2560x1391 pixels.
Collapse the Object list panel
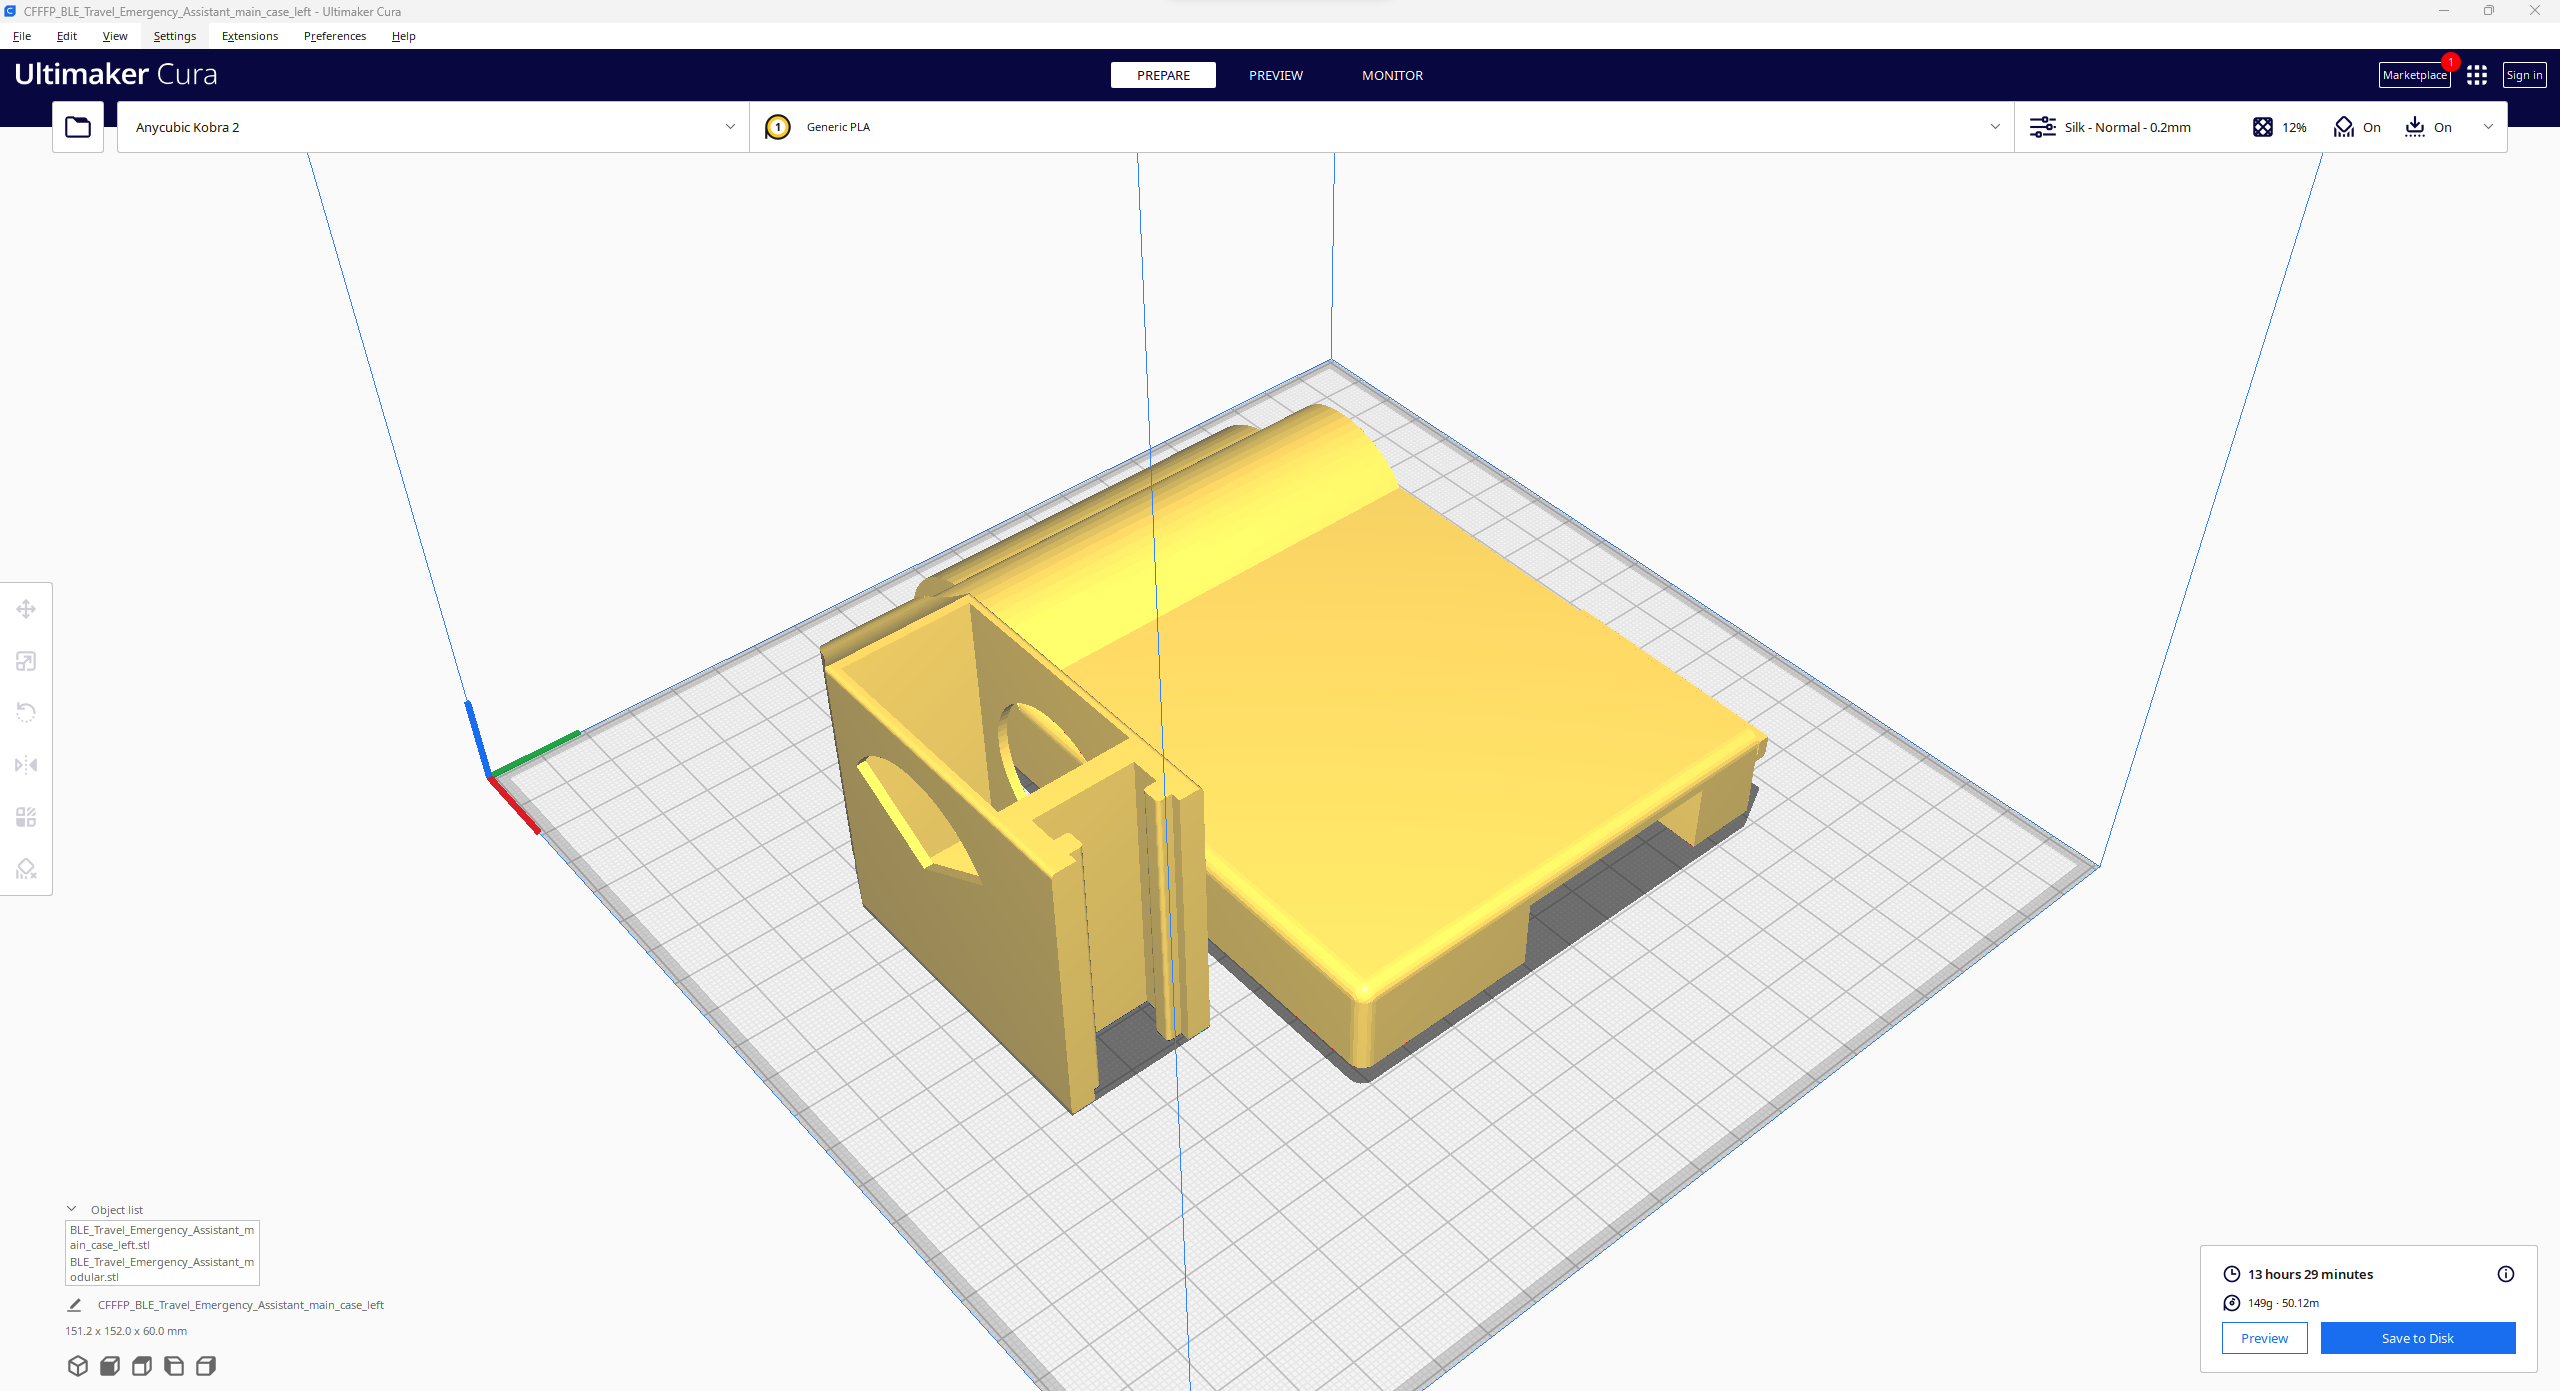72,1208
